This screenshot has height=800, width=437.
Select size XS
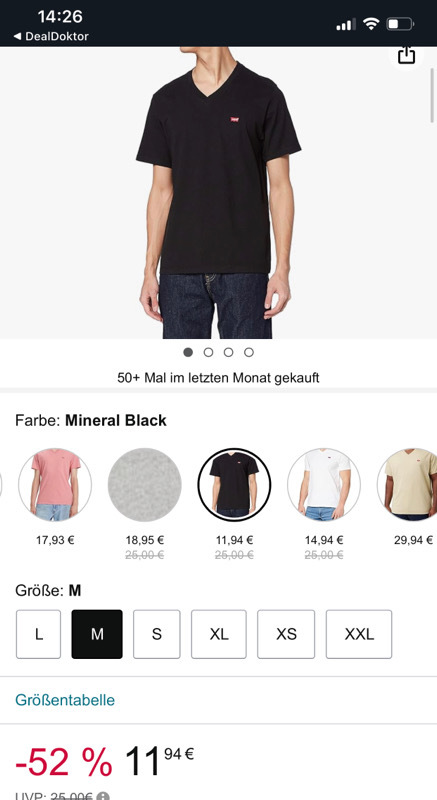point(286,634)
